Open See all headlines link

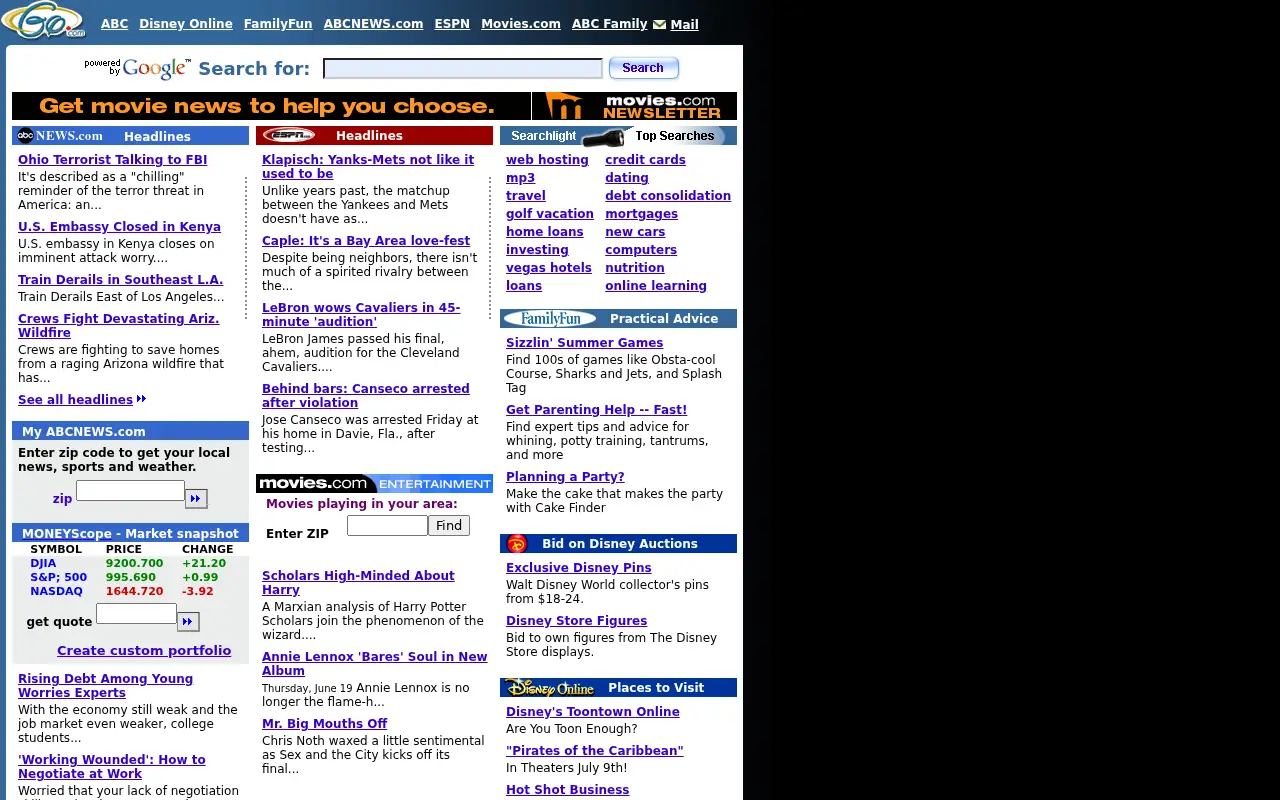75,400
